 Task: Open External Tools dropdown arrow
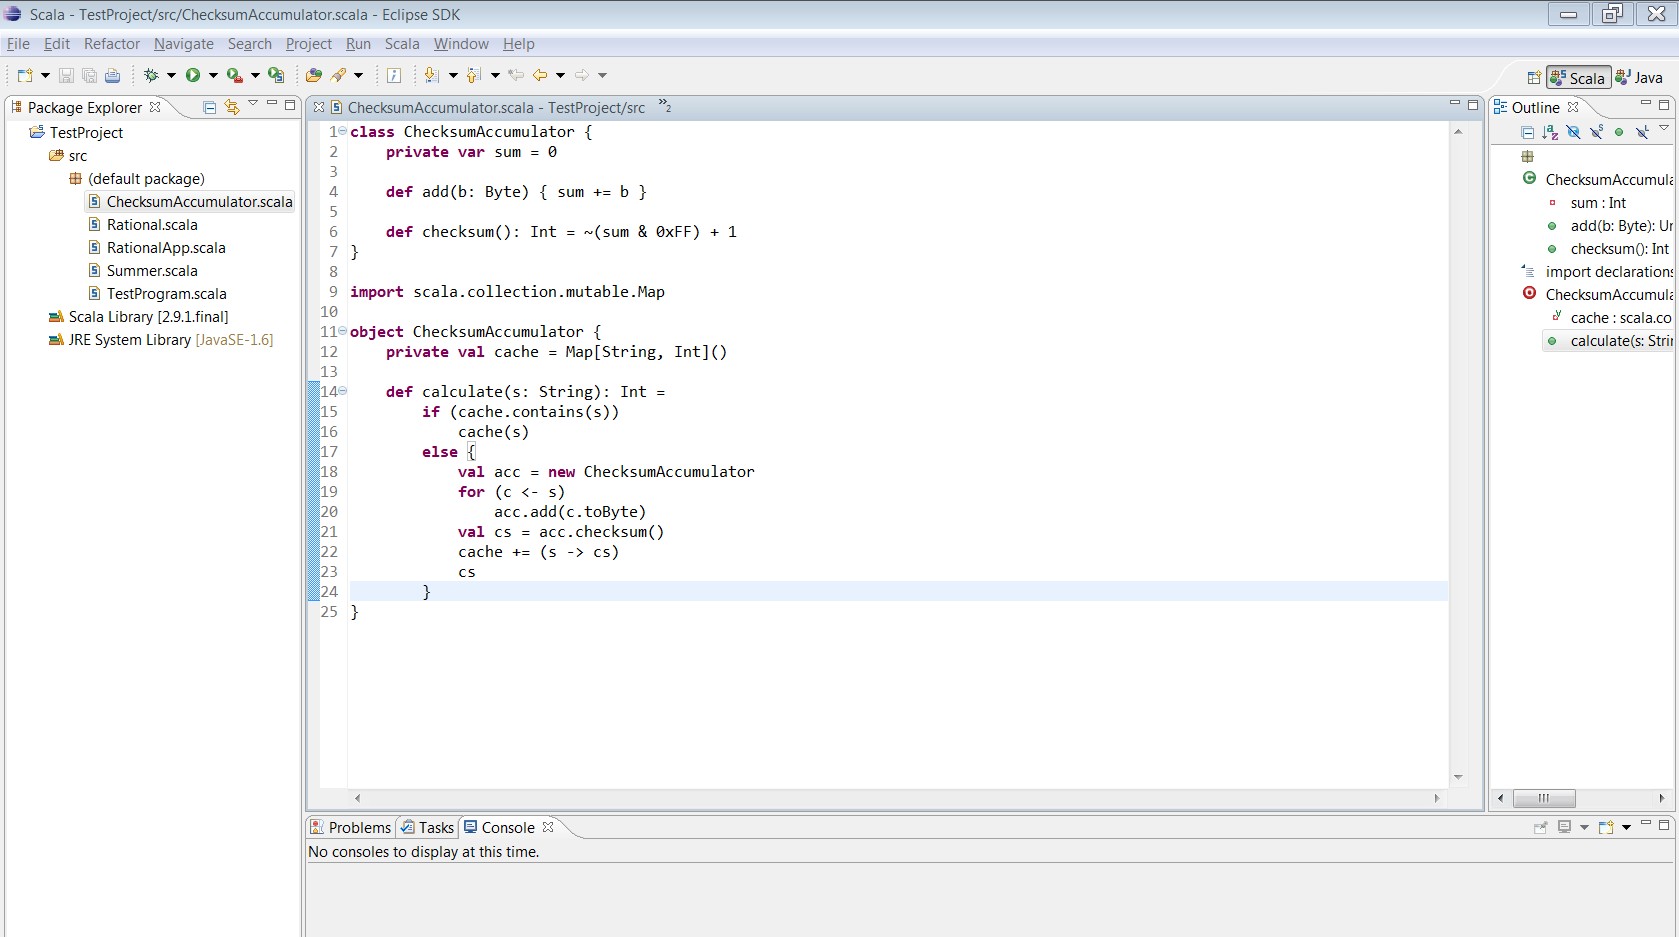point(255,75)
